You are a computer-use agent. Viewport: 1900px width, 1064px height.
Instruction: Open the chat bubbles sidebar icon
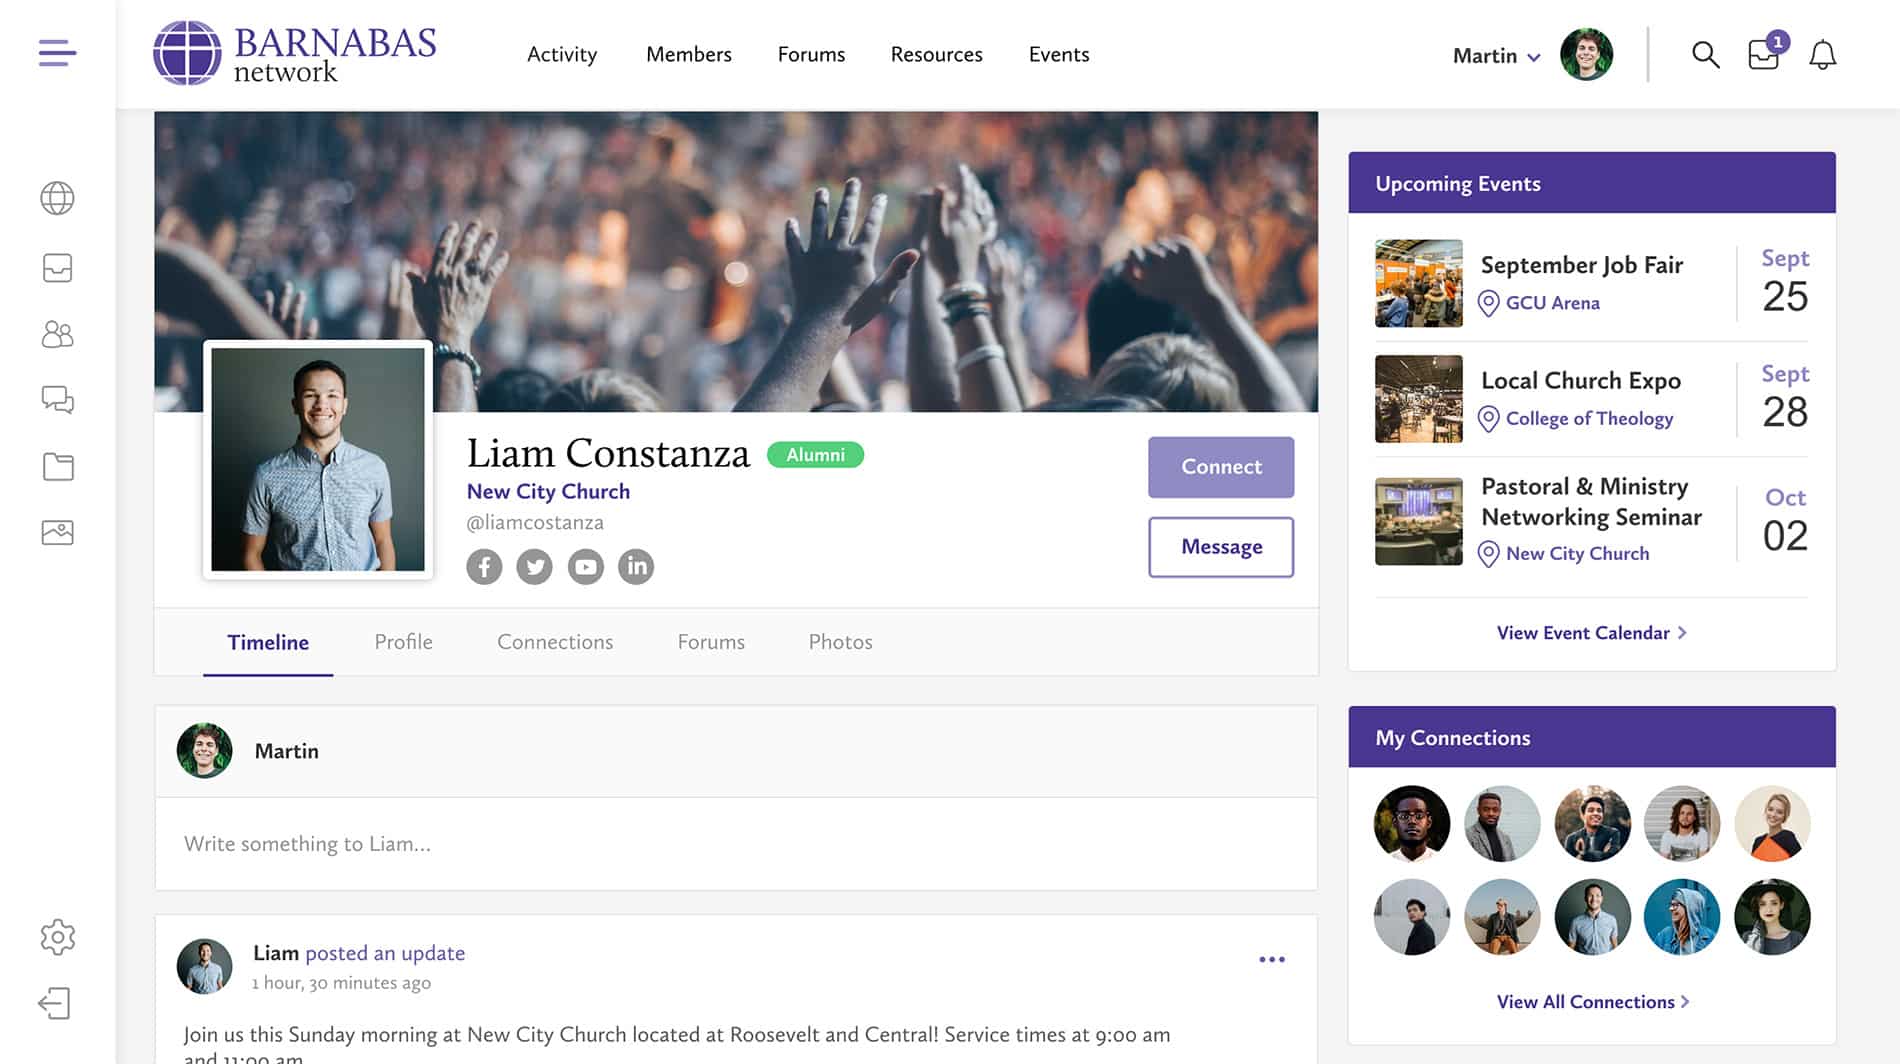coord(57,400)
